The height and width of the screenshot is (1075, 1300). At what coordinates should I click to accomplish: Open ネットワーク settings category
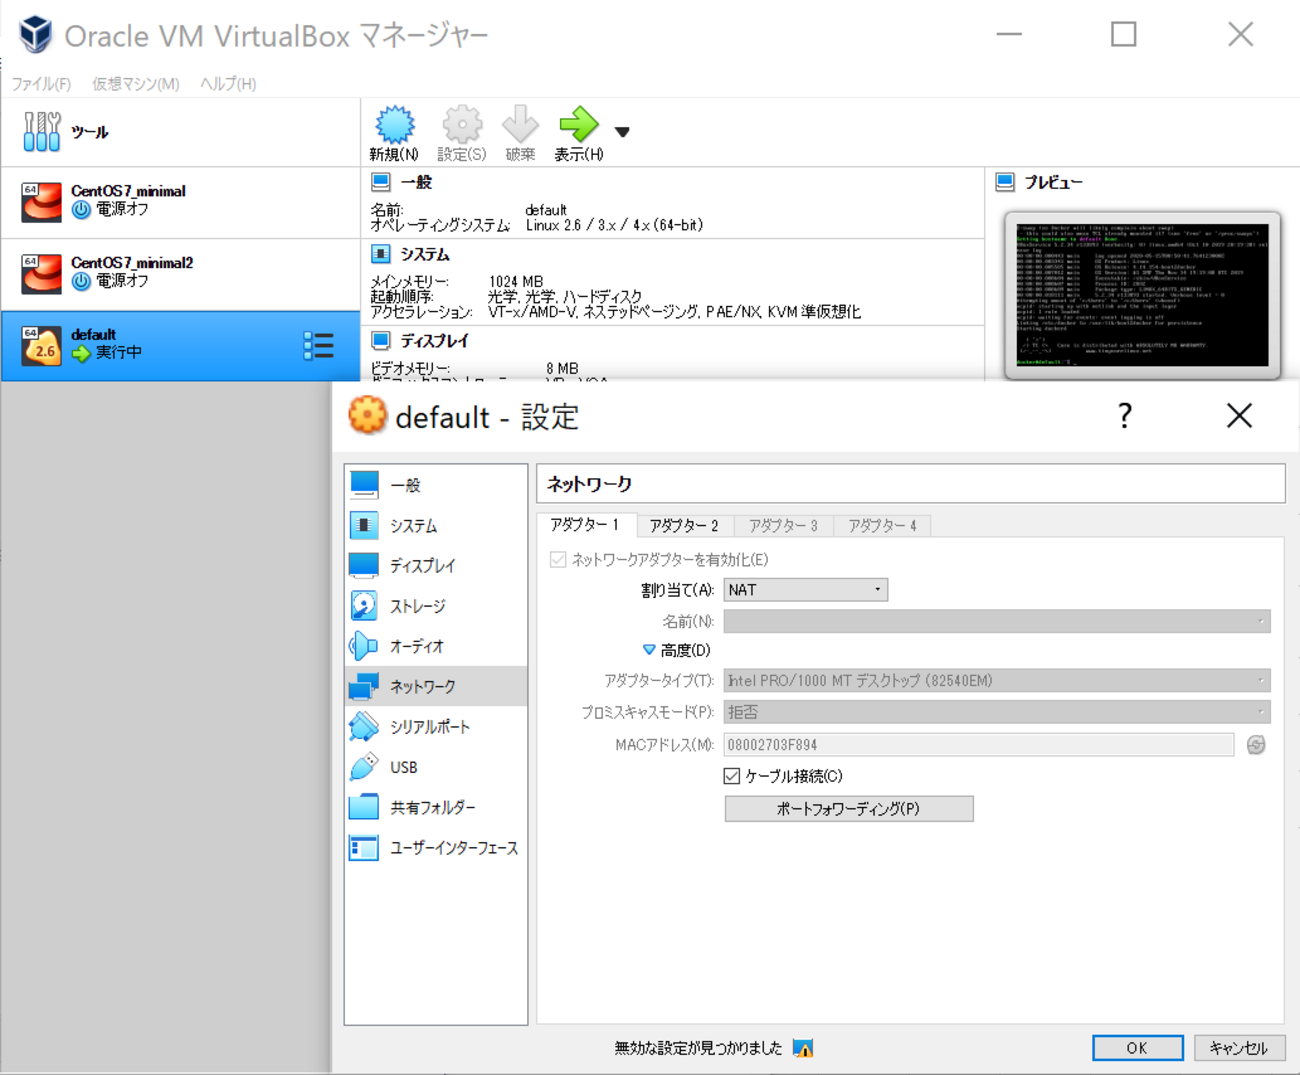click(436, 686)
